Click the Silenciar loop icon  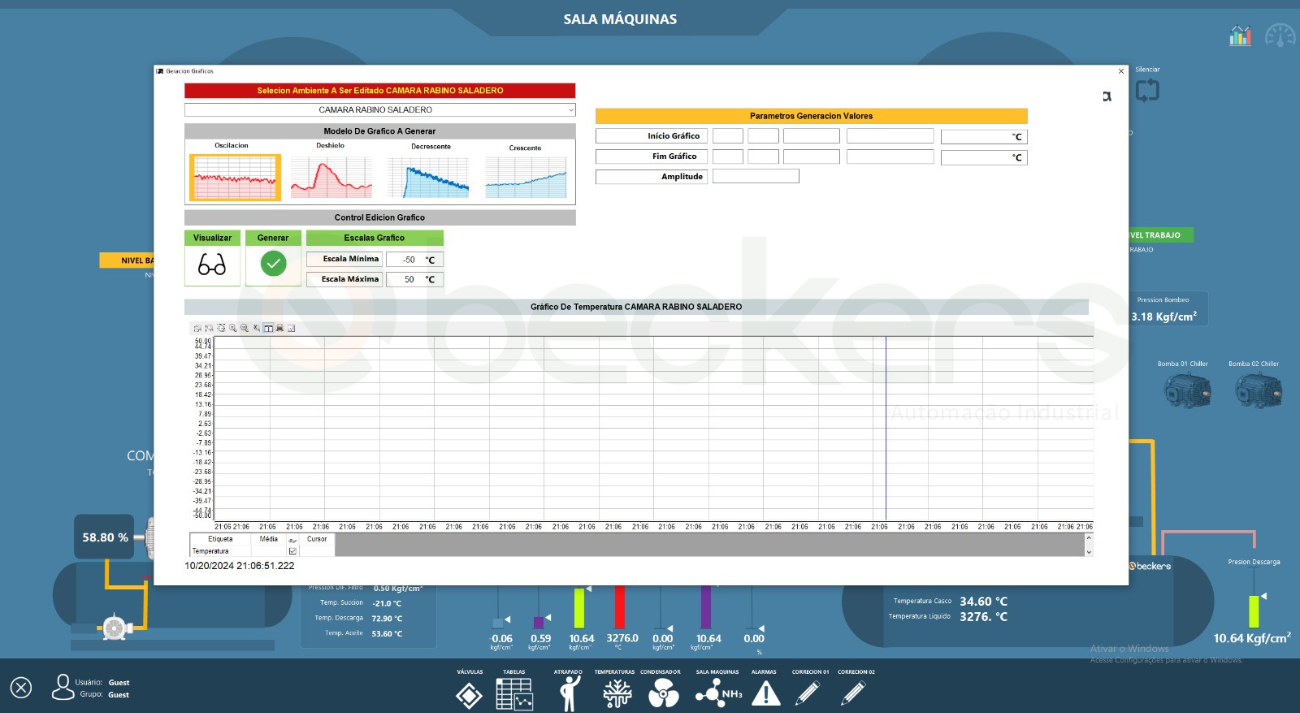point(1147,91)
